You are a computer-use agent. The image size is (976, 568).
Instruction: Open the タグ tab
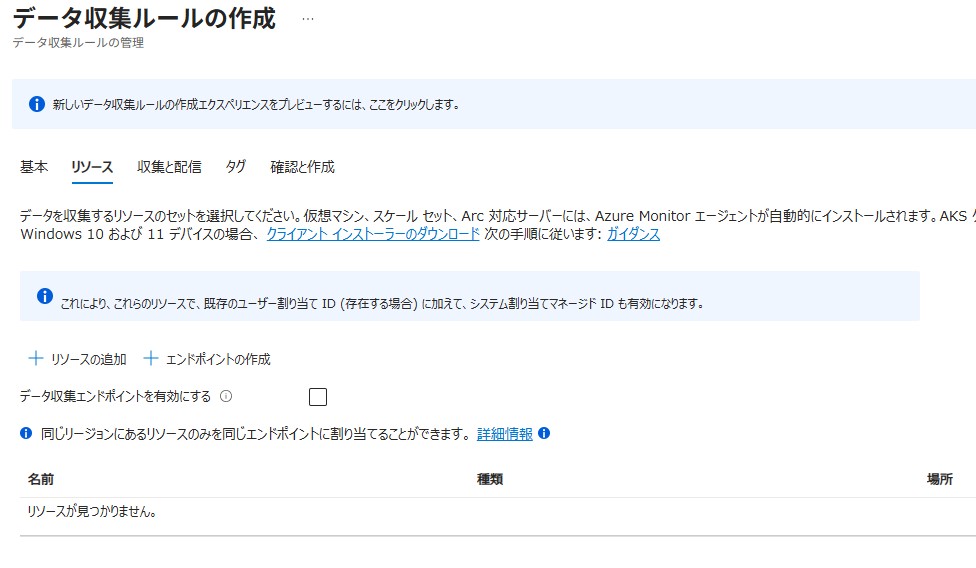[x=235, y=167]
